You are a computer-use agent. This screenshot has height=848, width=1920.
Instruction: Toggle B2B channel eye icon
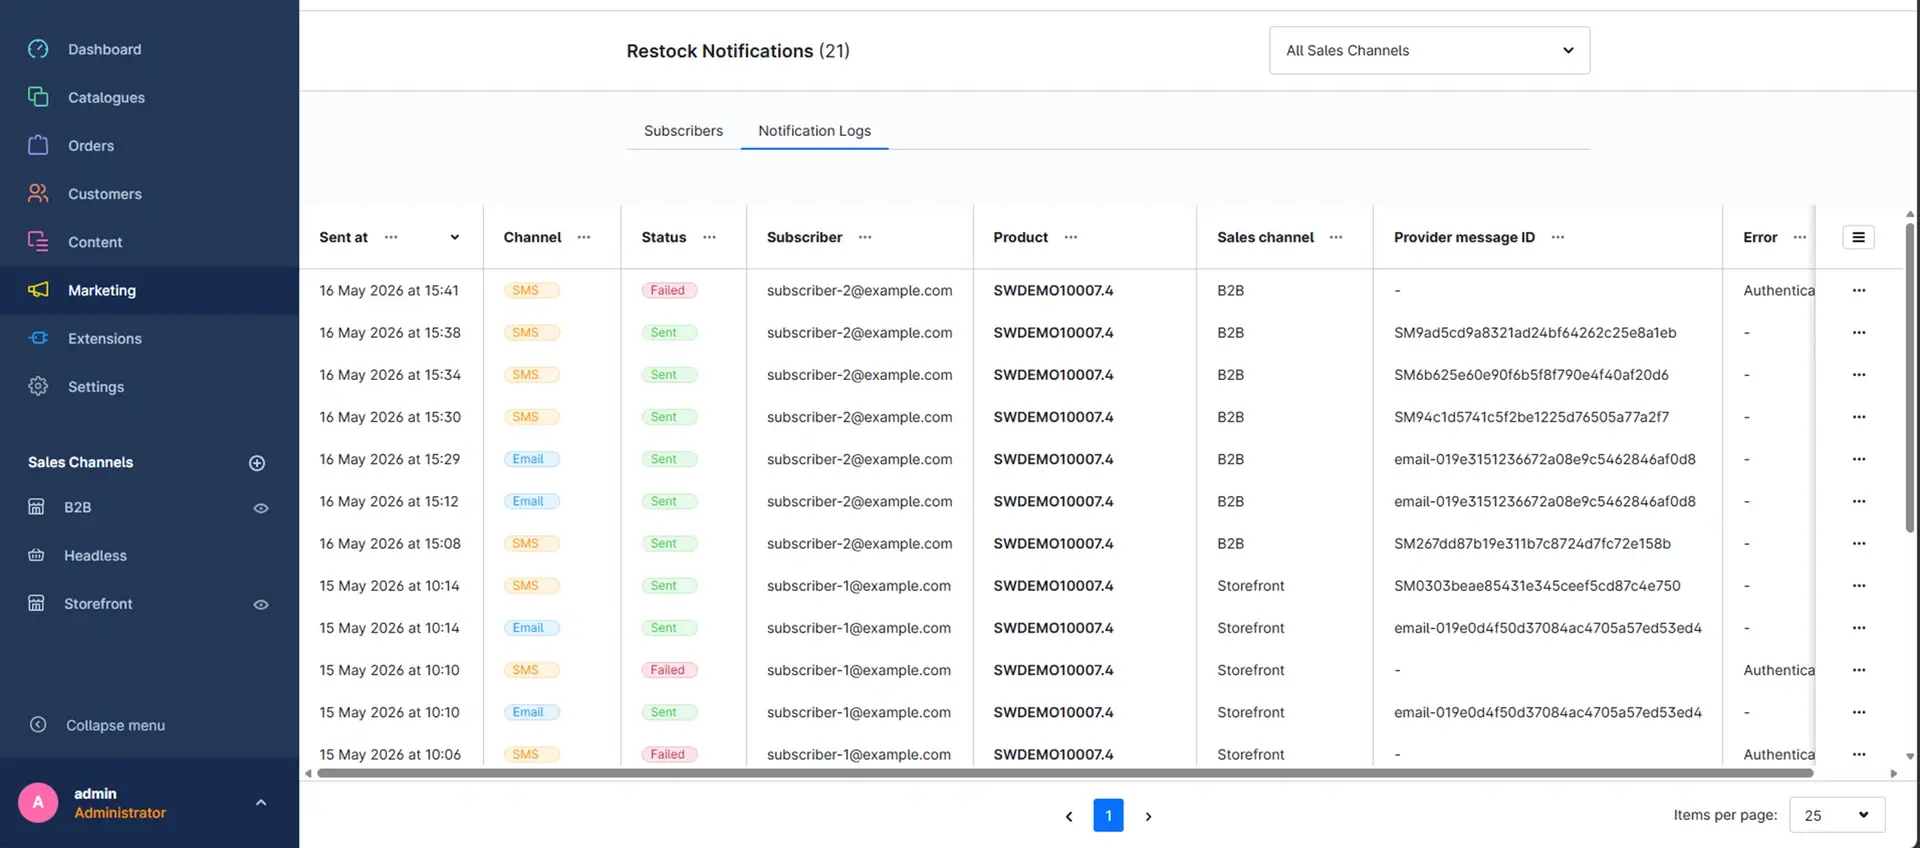click(261, 508)
